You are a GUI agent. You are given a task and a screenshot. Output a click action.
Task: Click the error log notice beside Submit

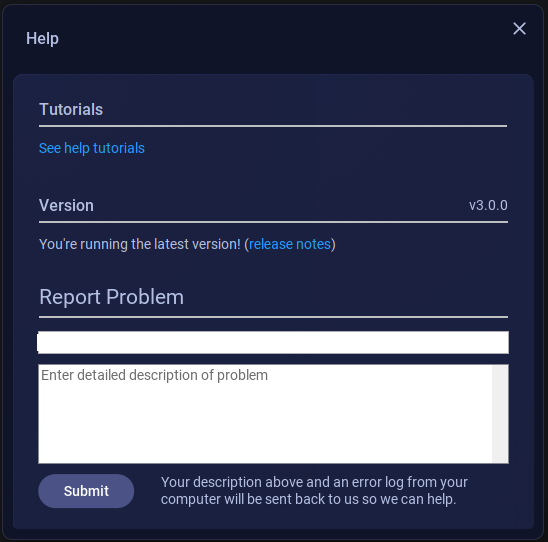[314, 491]
